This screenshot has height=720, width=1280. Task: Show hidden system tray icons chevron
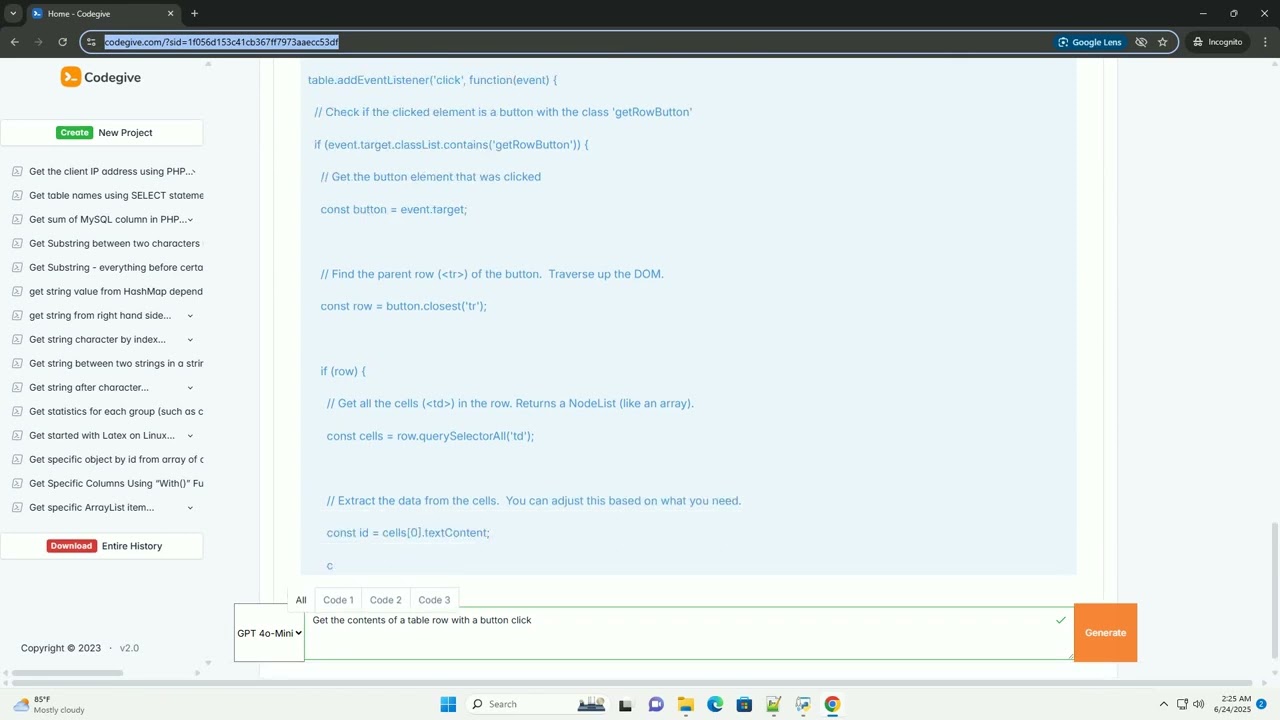(1163, 704)
